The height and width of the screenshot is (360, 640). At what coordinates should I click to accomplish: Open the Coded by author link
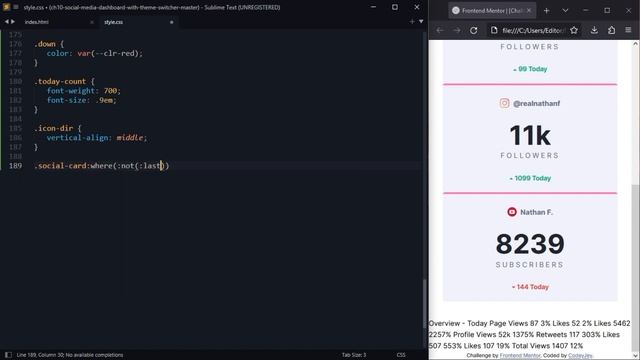[580, 356]
